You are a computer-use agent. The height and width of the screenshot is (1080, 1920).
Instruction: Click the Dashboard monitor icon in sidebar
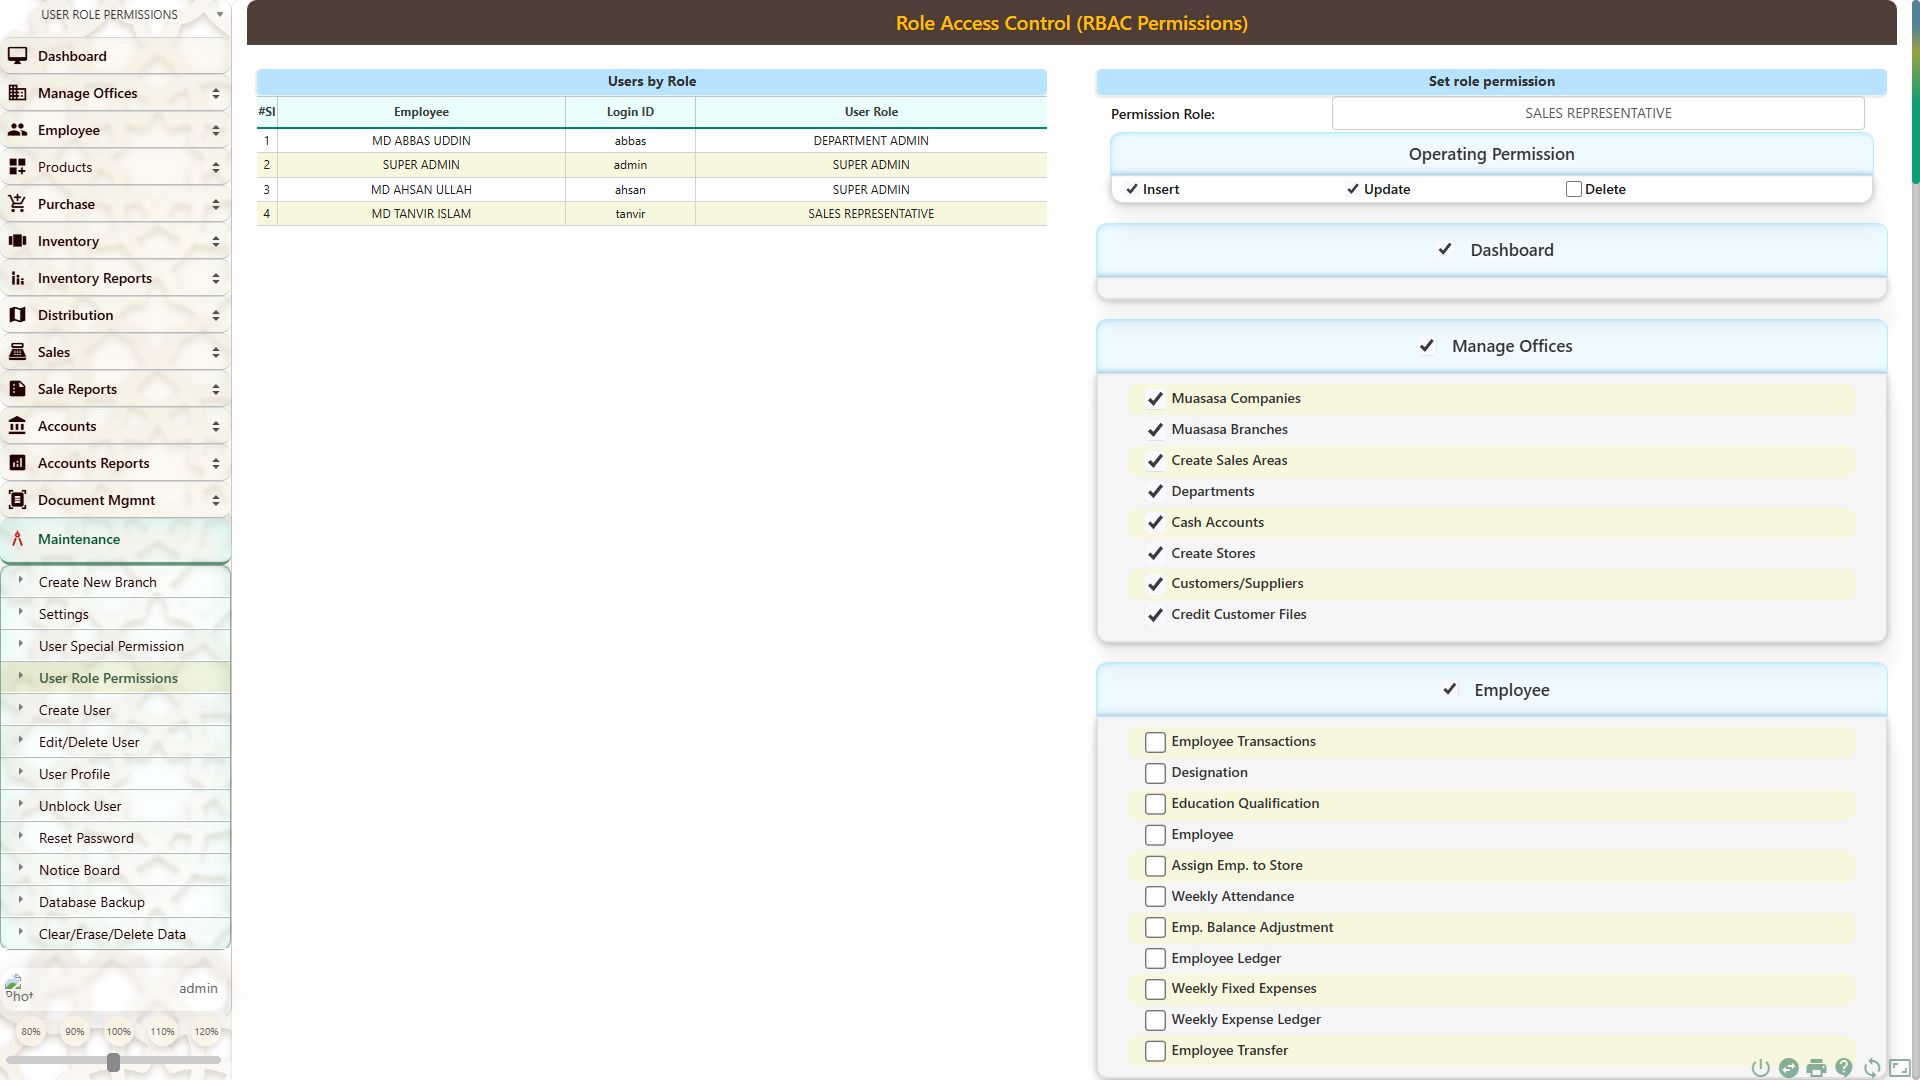pyautogui.click(x=17, y=56)
